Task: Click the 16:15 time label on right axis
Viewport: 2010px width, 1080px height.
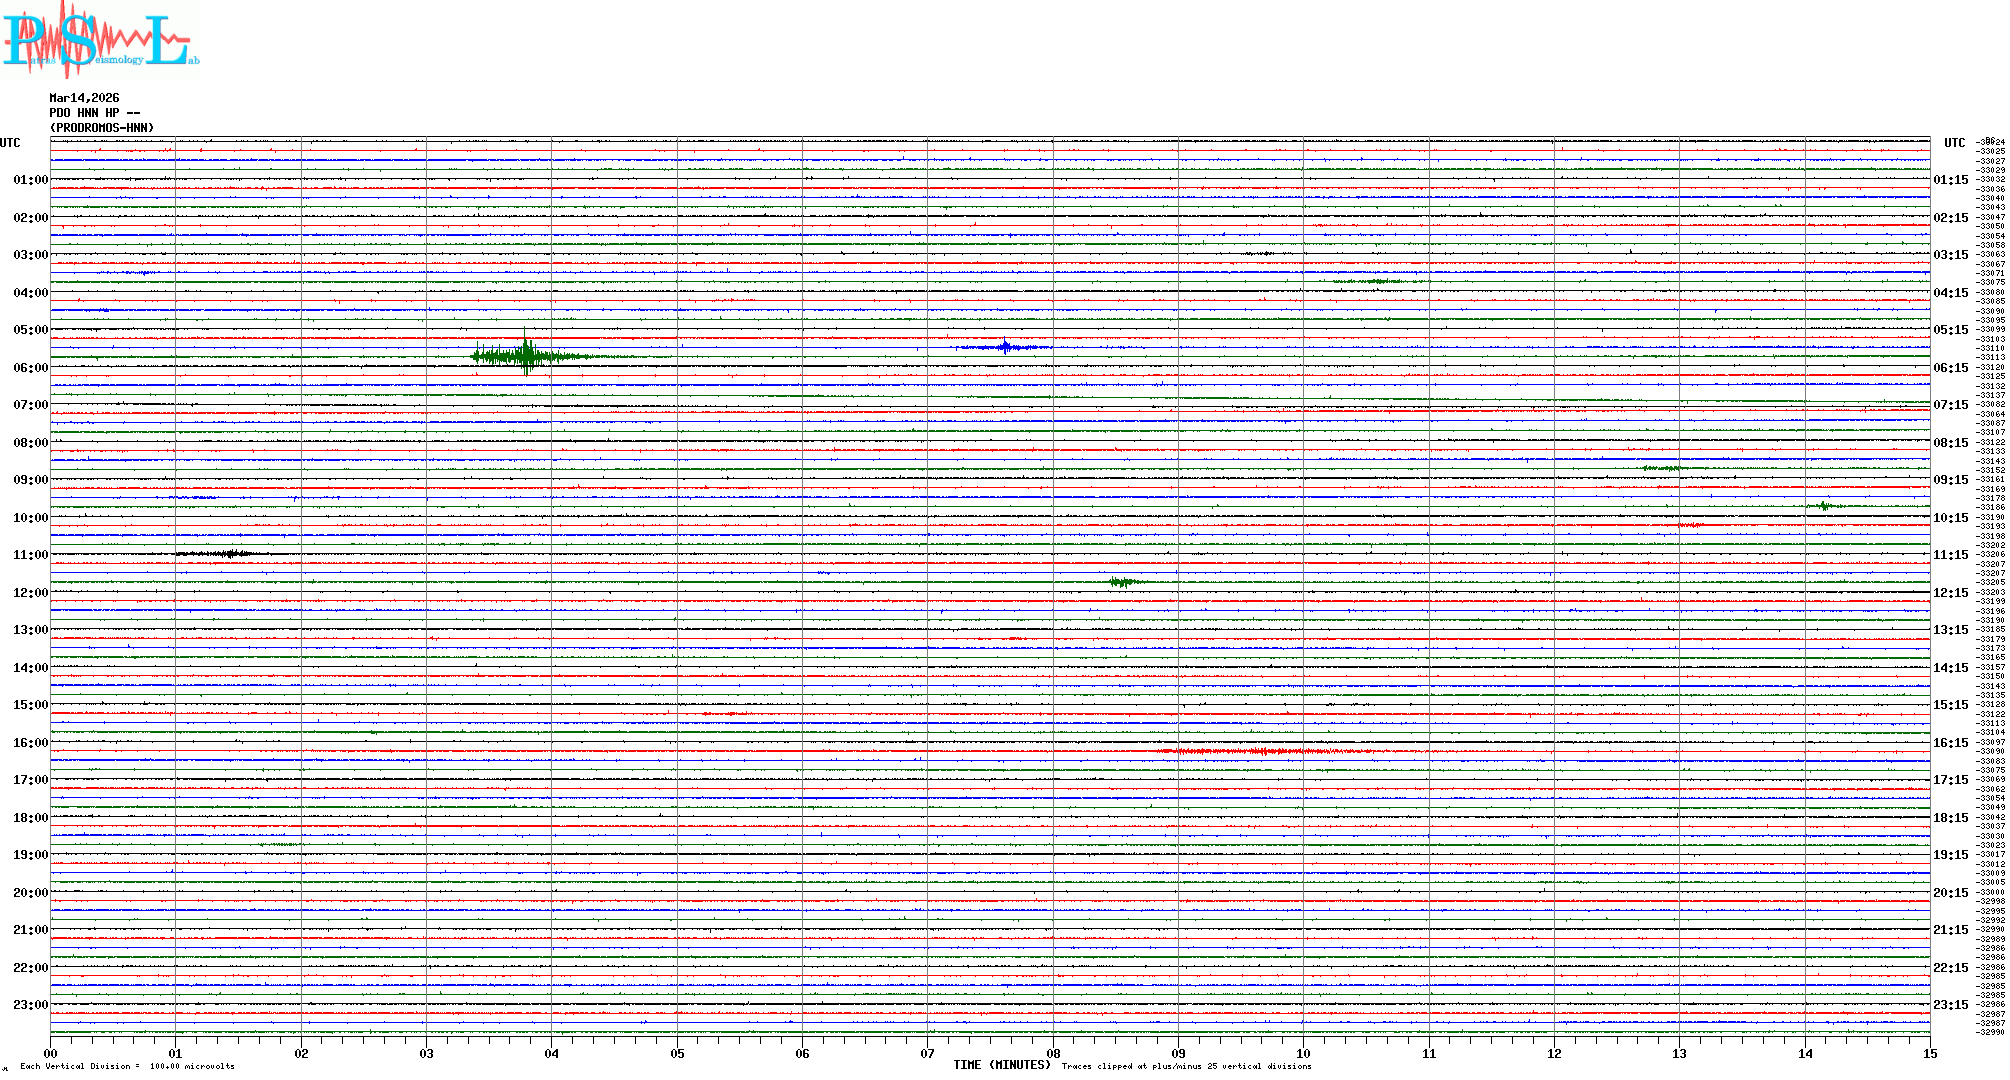Action: pos(1950,743)
